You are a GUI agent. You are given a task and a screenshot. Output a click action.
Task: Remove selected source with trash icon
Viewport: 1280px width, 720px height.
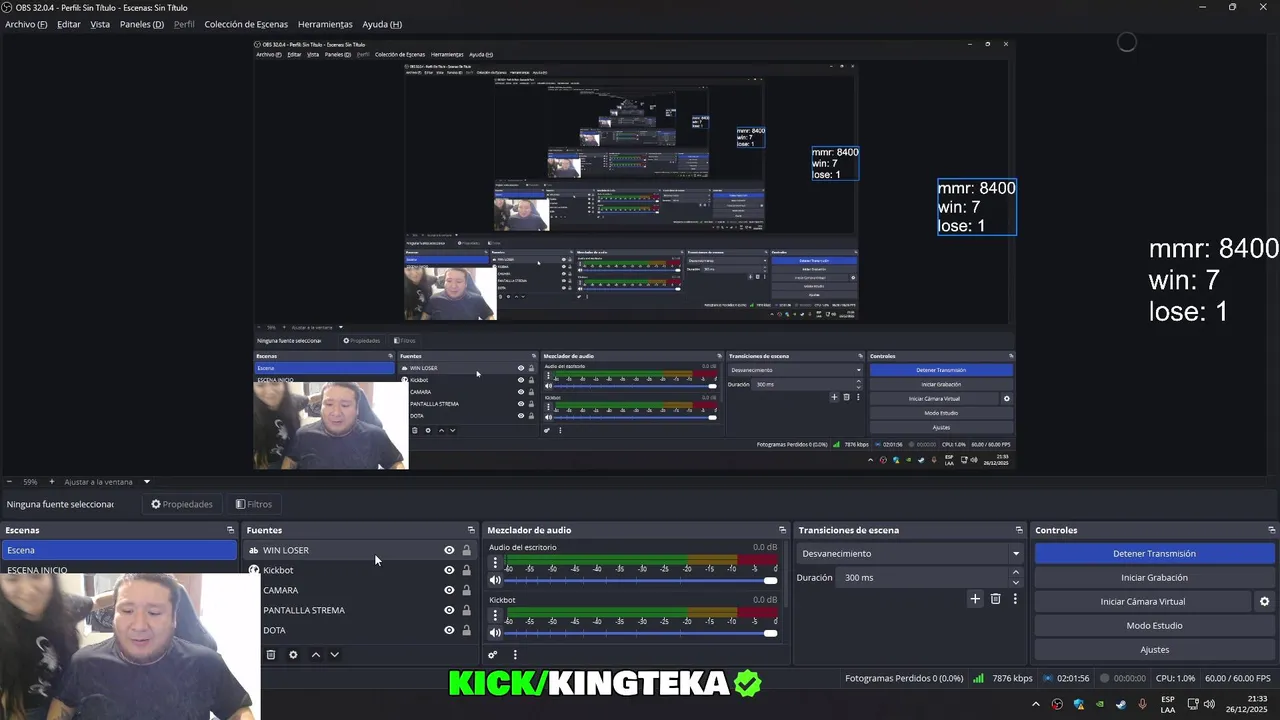point(270,655)
